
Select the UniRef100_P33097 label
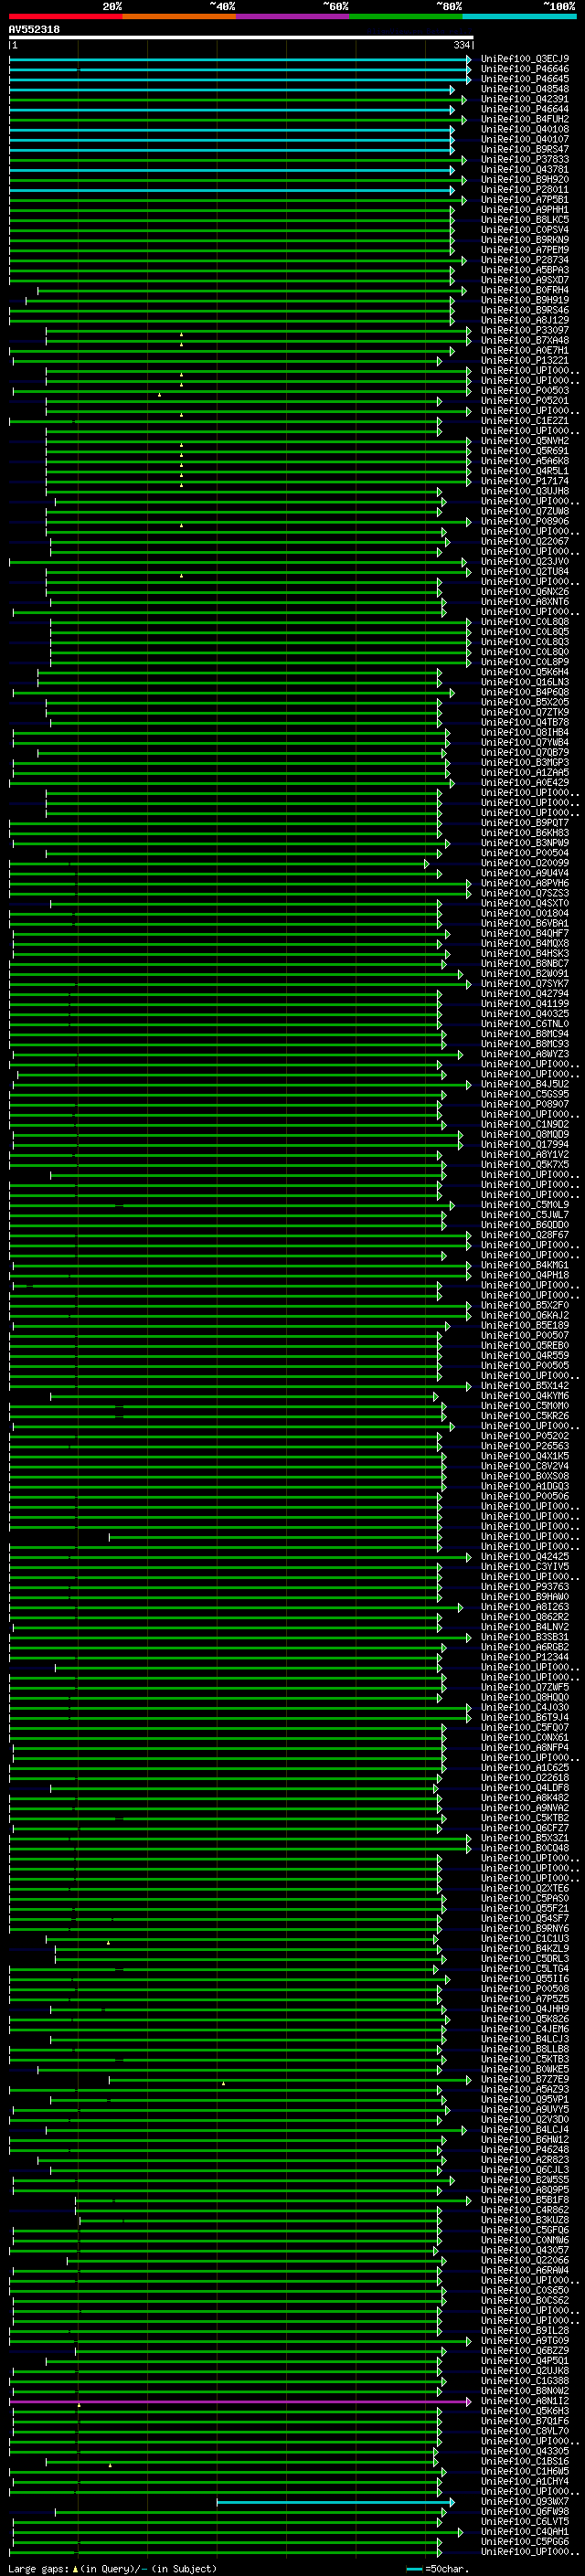point(525,330)
